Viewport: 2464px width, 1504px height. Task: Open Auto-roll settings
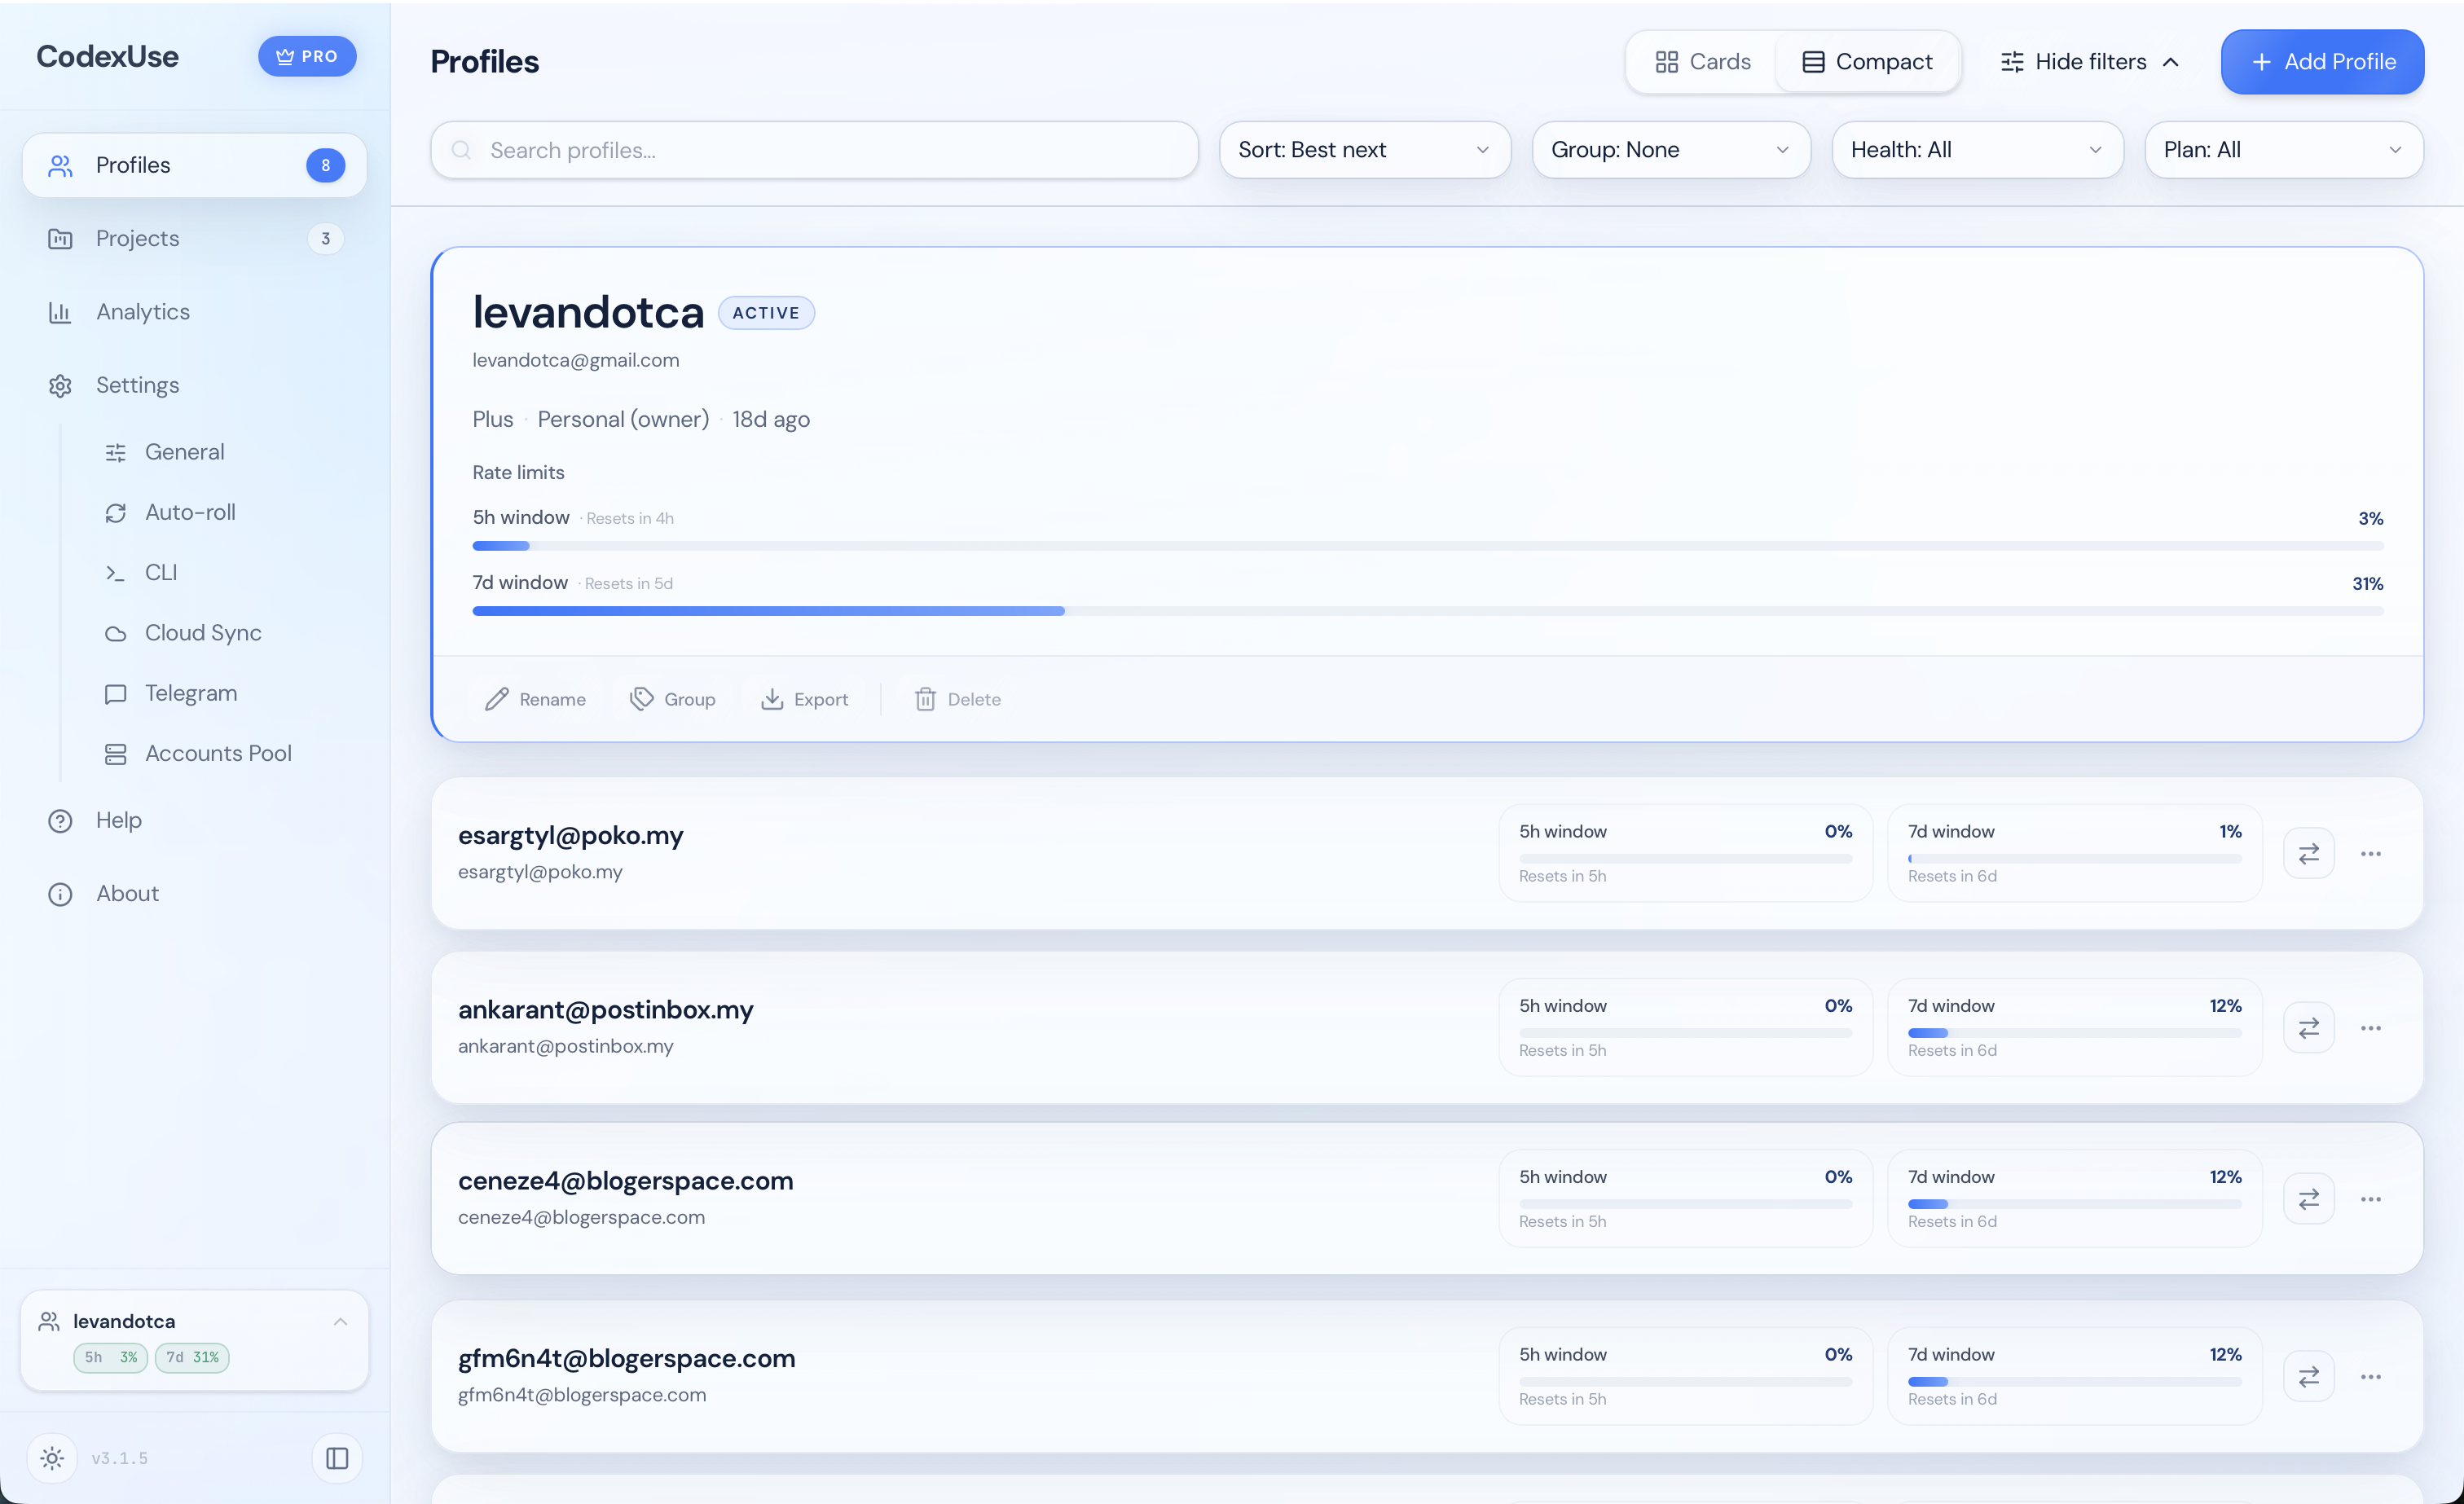(x=190, y=512)
